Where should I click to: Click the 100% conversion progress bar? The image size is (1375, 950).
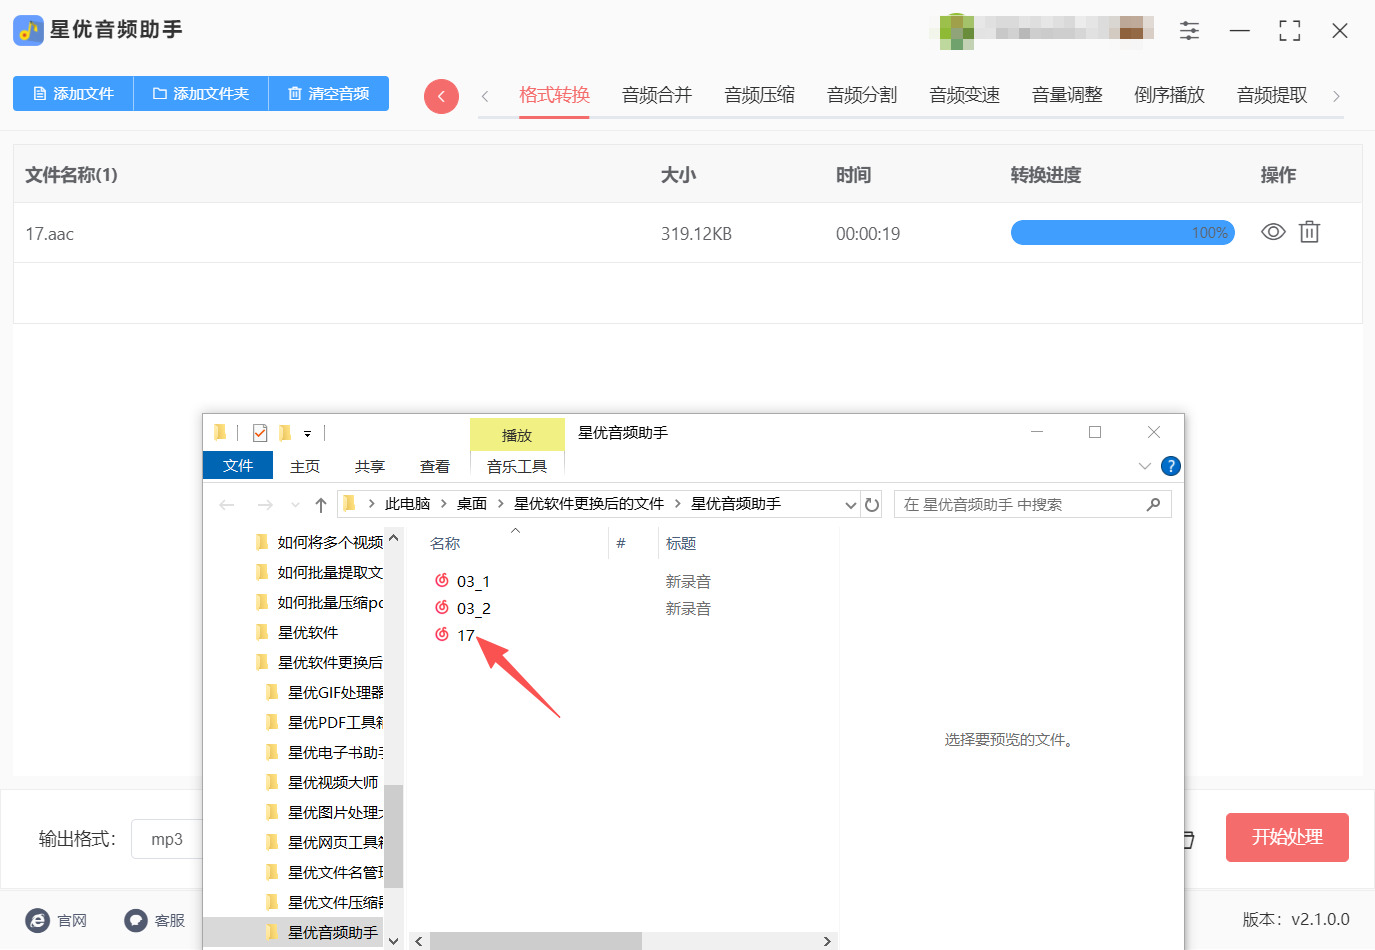(1122, 232)
